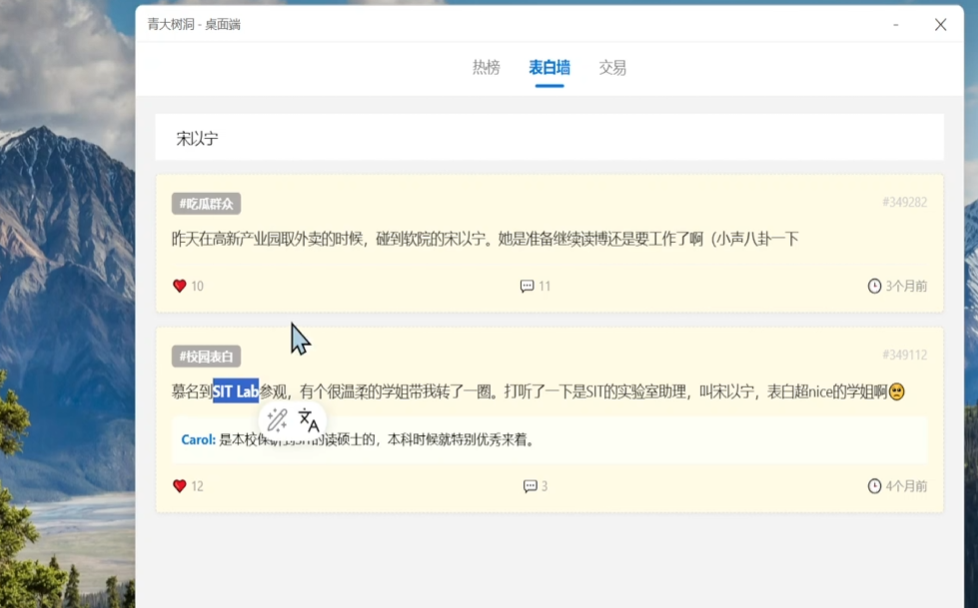Click the clock icon beside 4个月前
Screen dimensions: 978x608
pyautogui.click(x=871, y=486)
